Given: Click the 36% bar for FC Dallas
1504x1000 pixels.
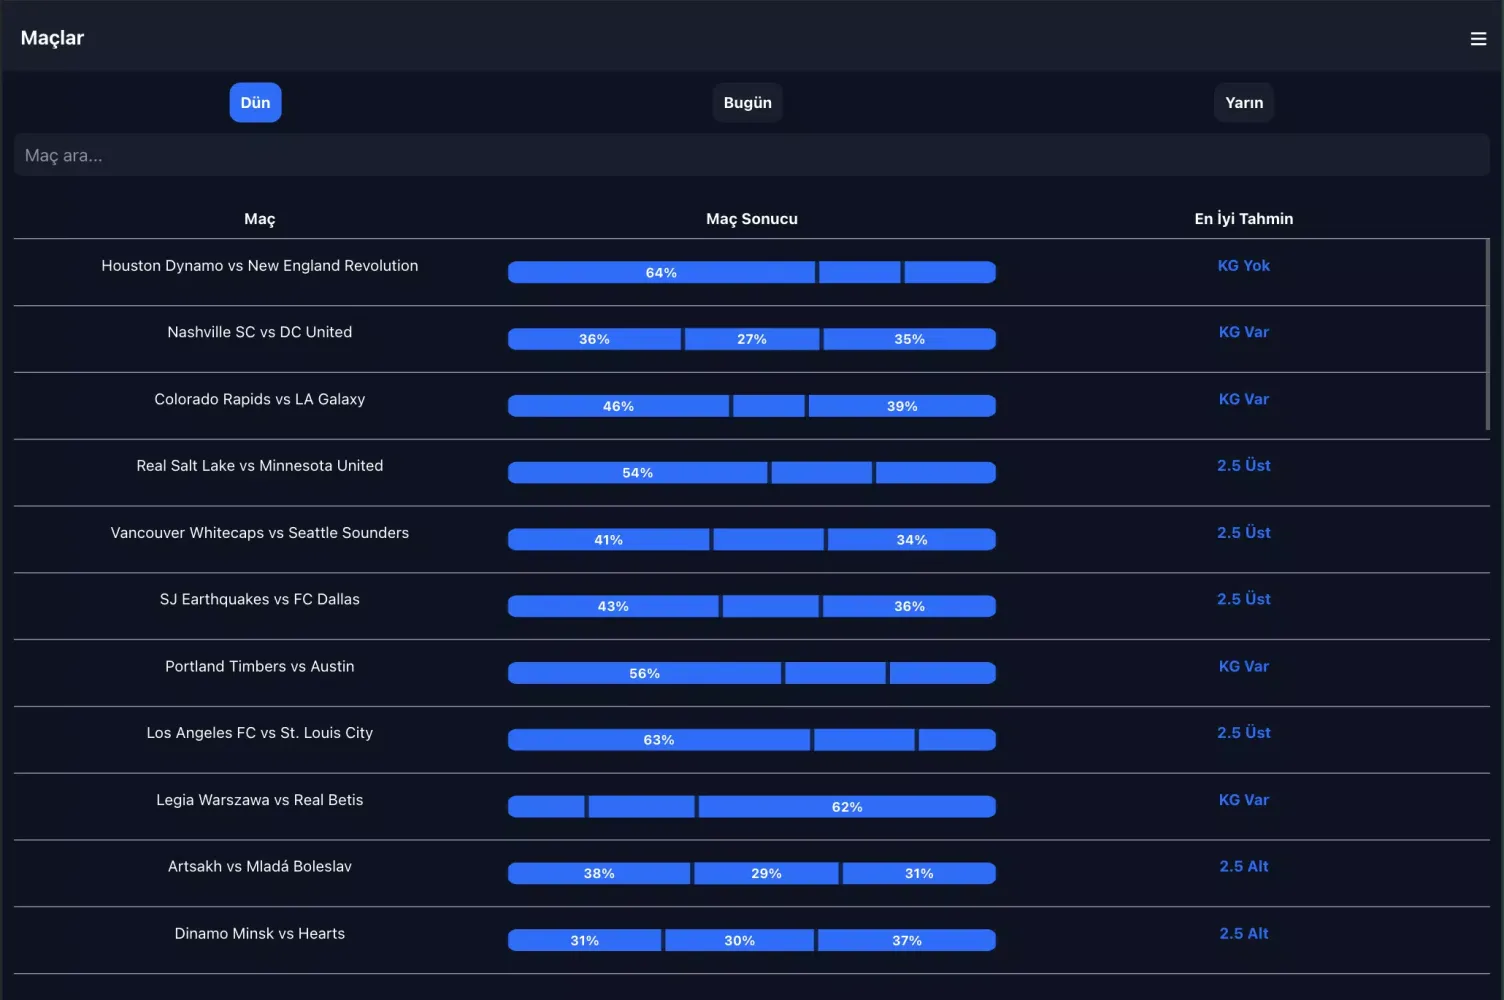Looking at the screenshot, I should pos(909,606).
